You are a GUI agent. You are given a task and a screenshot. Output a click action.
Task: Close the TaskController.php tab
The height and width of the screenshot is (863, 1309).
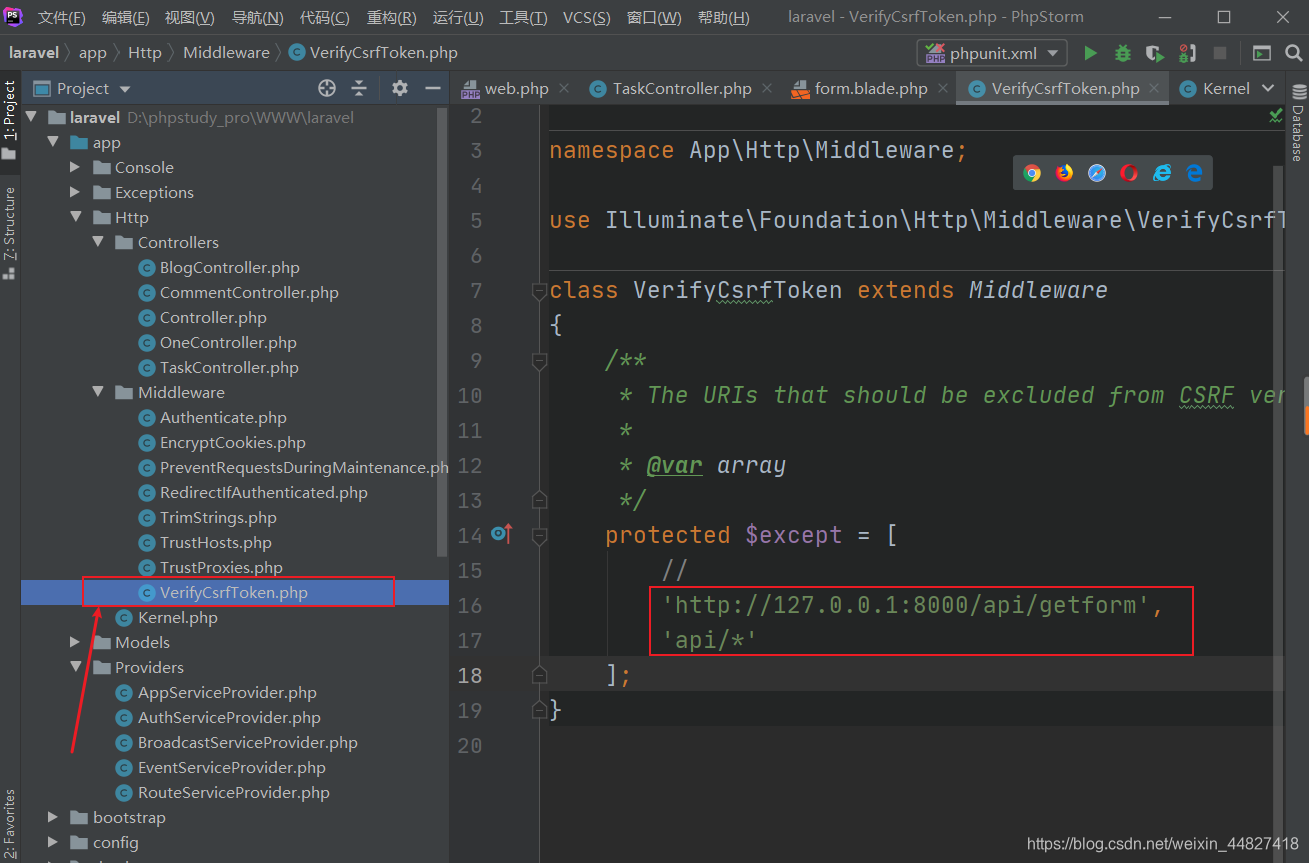tap(768, 88)
